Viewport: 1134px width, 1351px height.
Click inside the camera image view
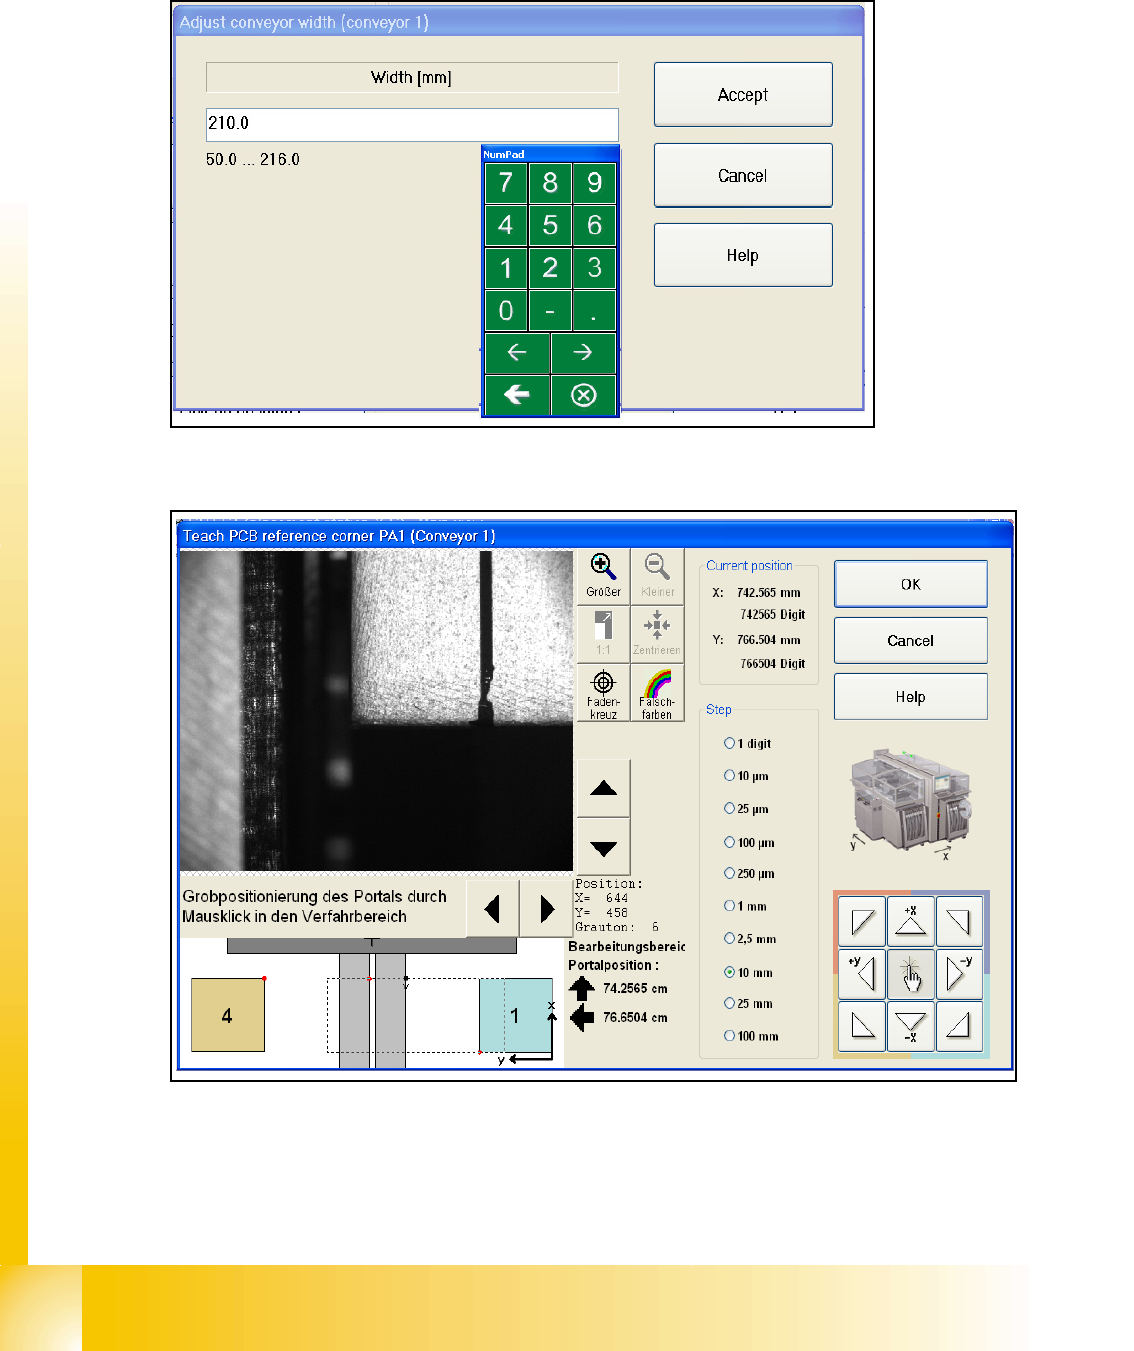(x=376, y=711)
